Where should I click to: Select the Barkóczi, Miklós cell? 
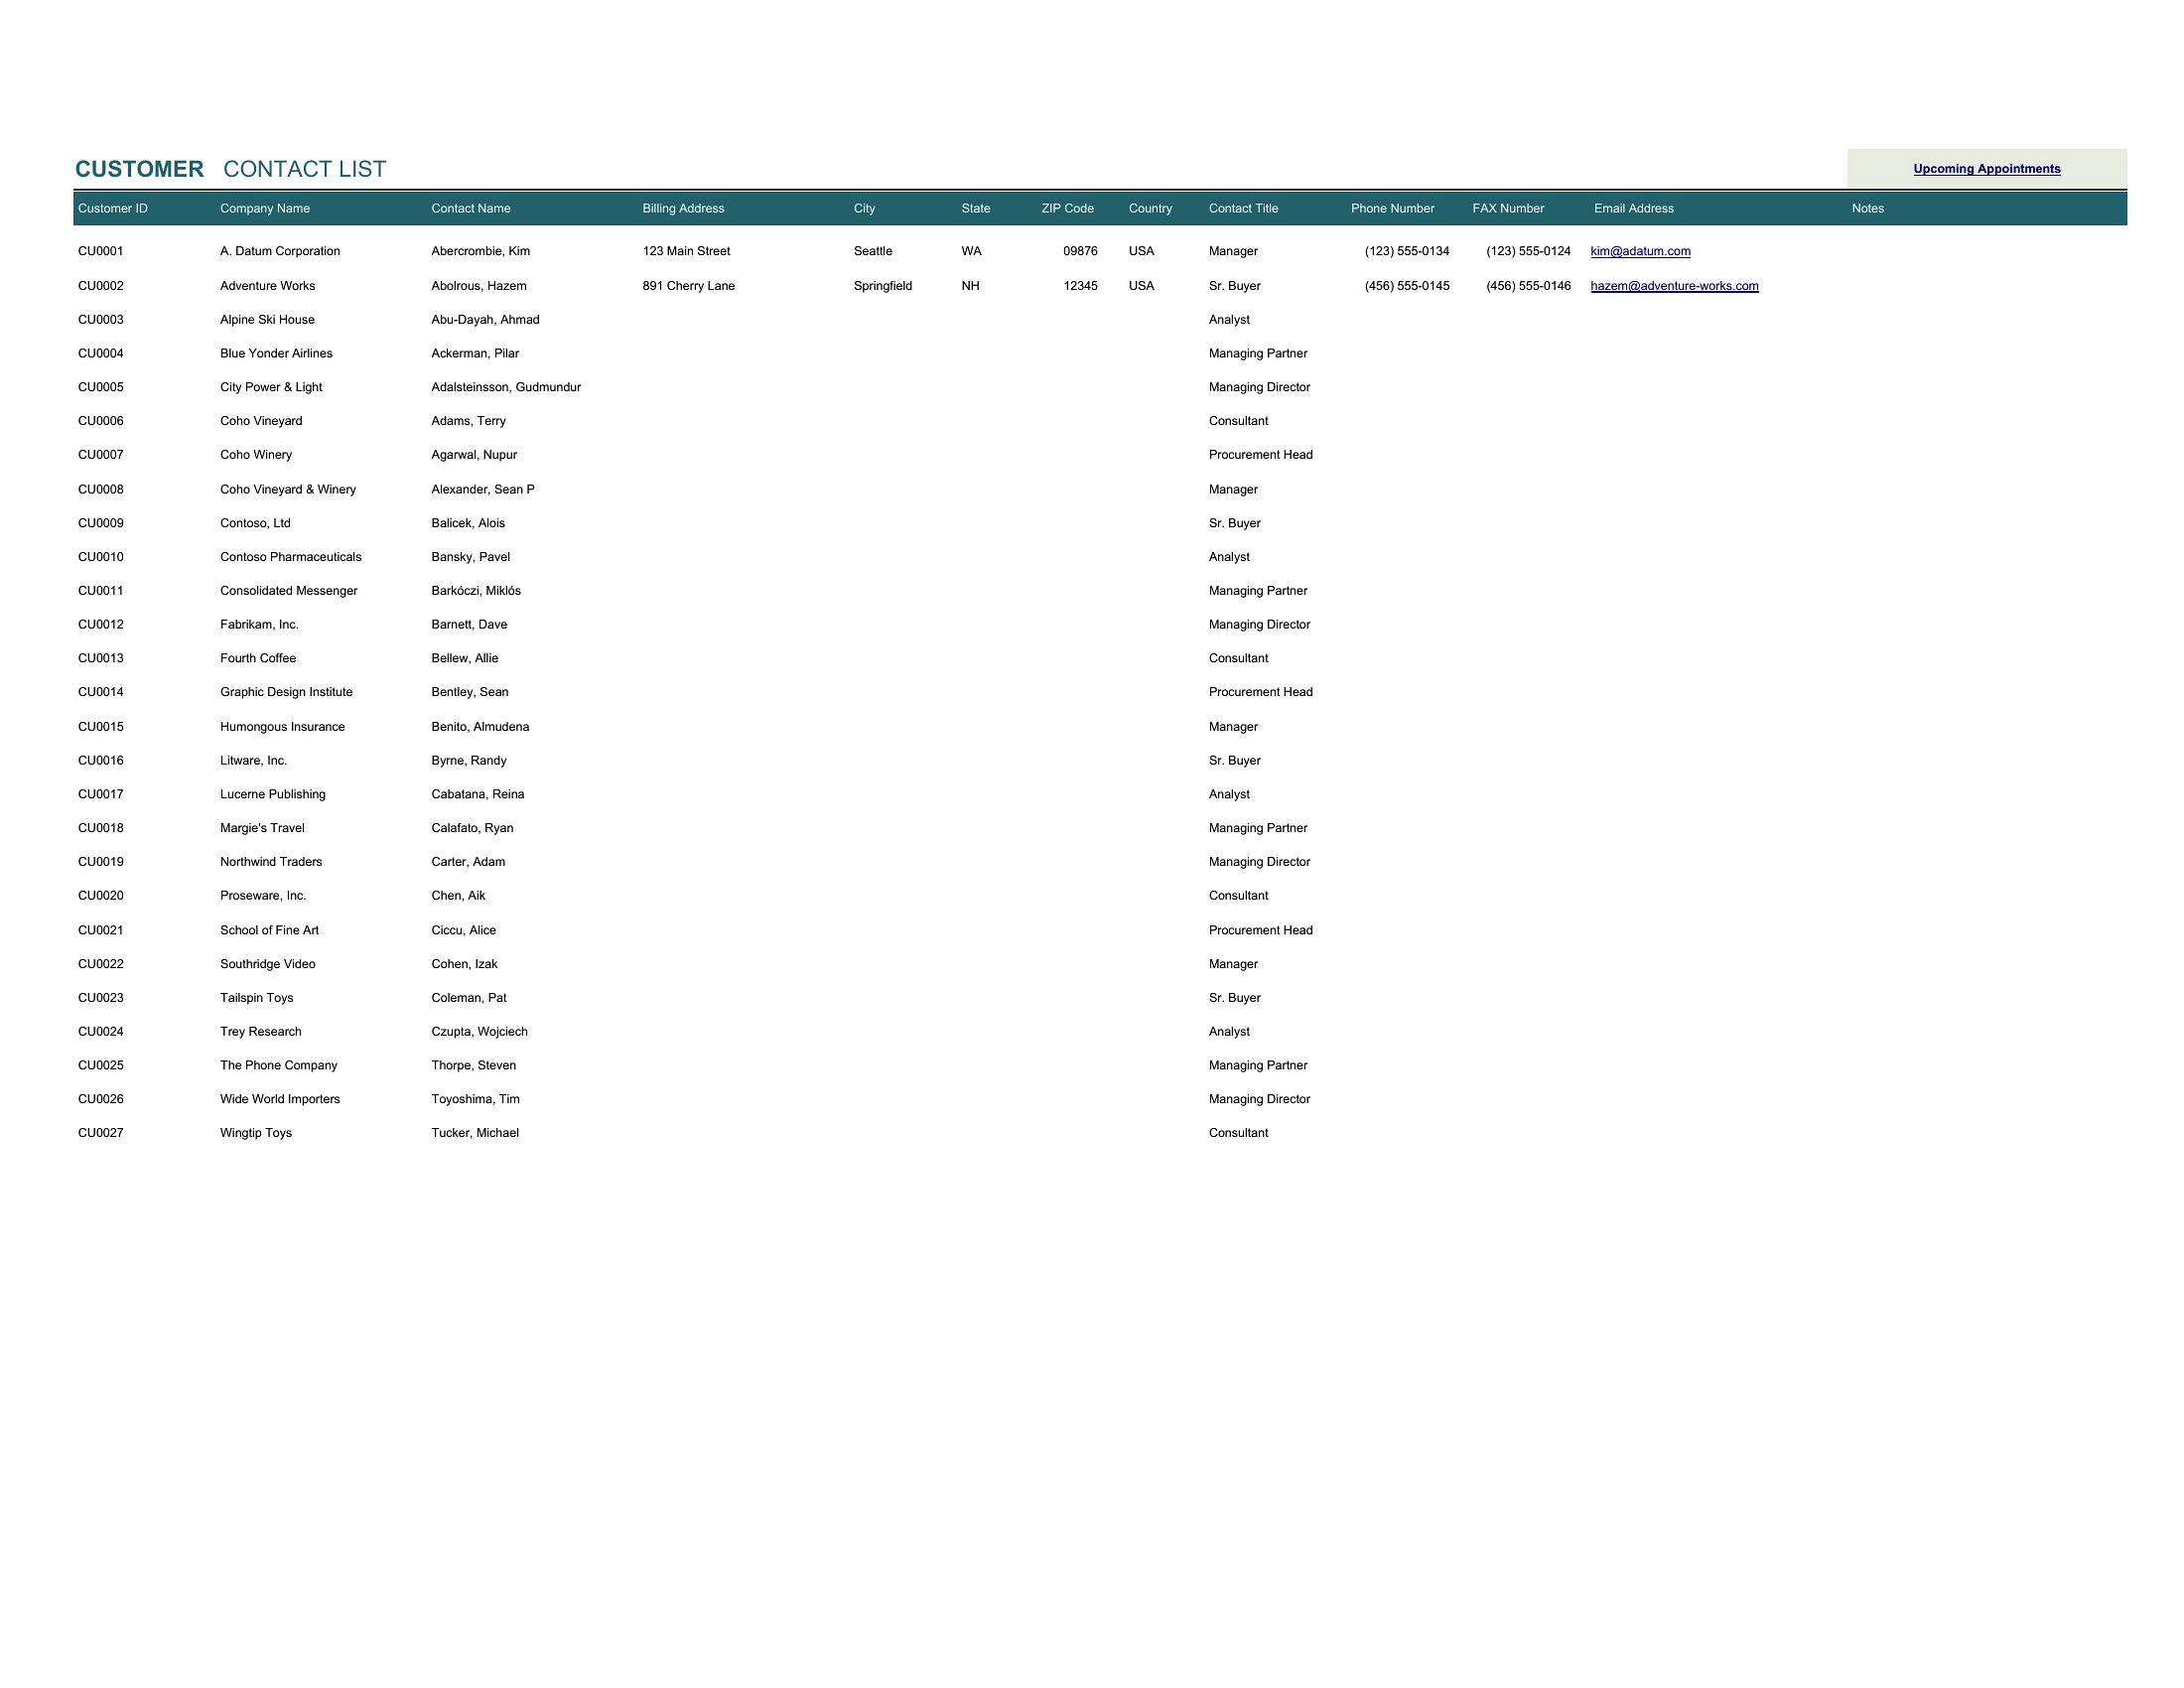pos(476,592)
